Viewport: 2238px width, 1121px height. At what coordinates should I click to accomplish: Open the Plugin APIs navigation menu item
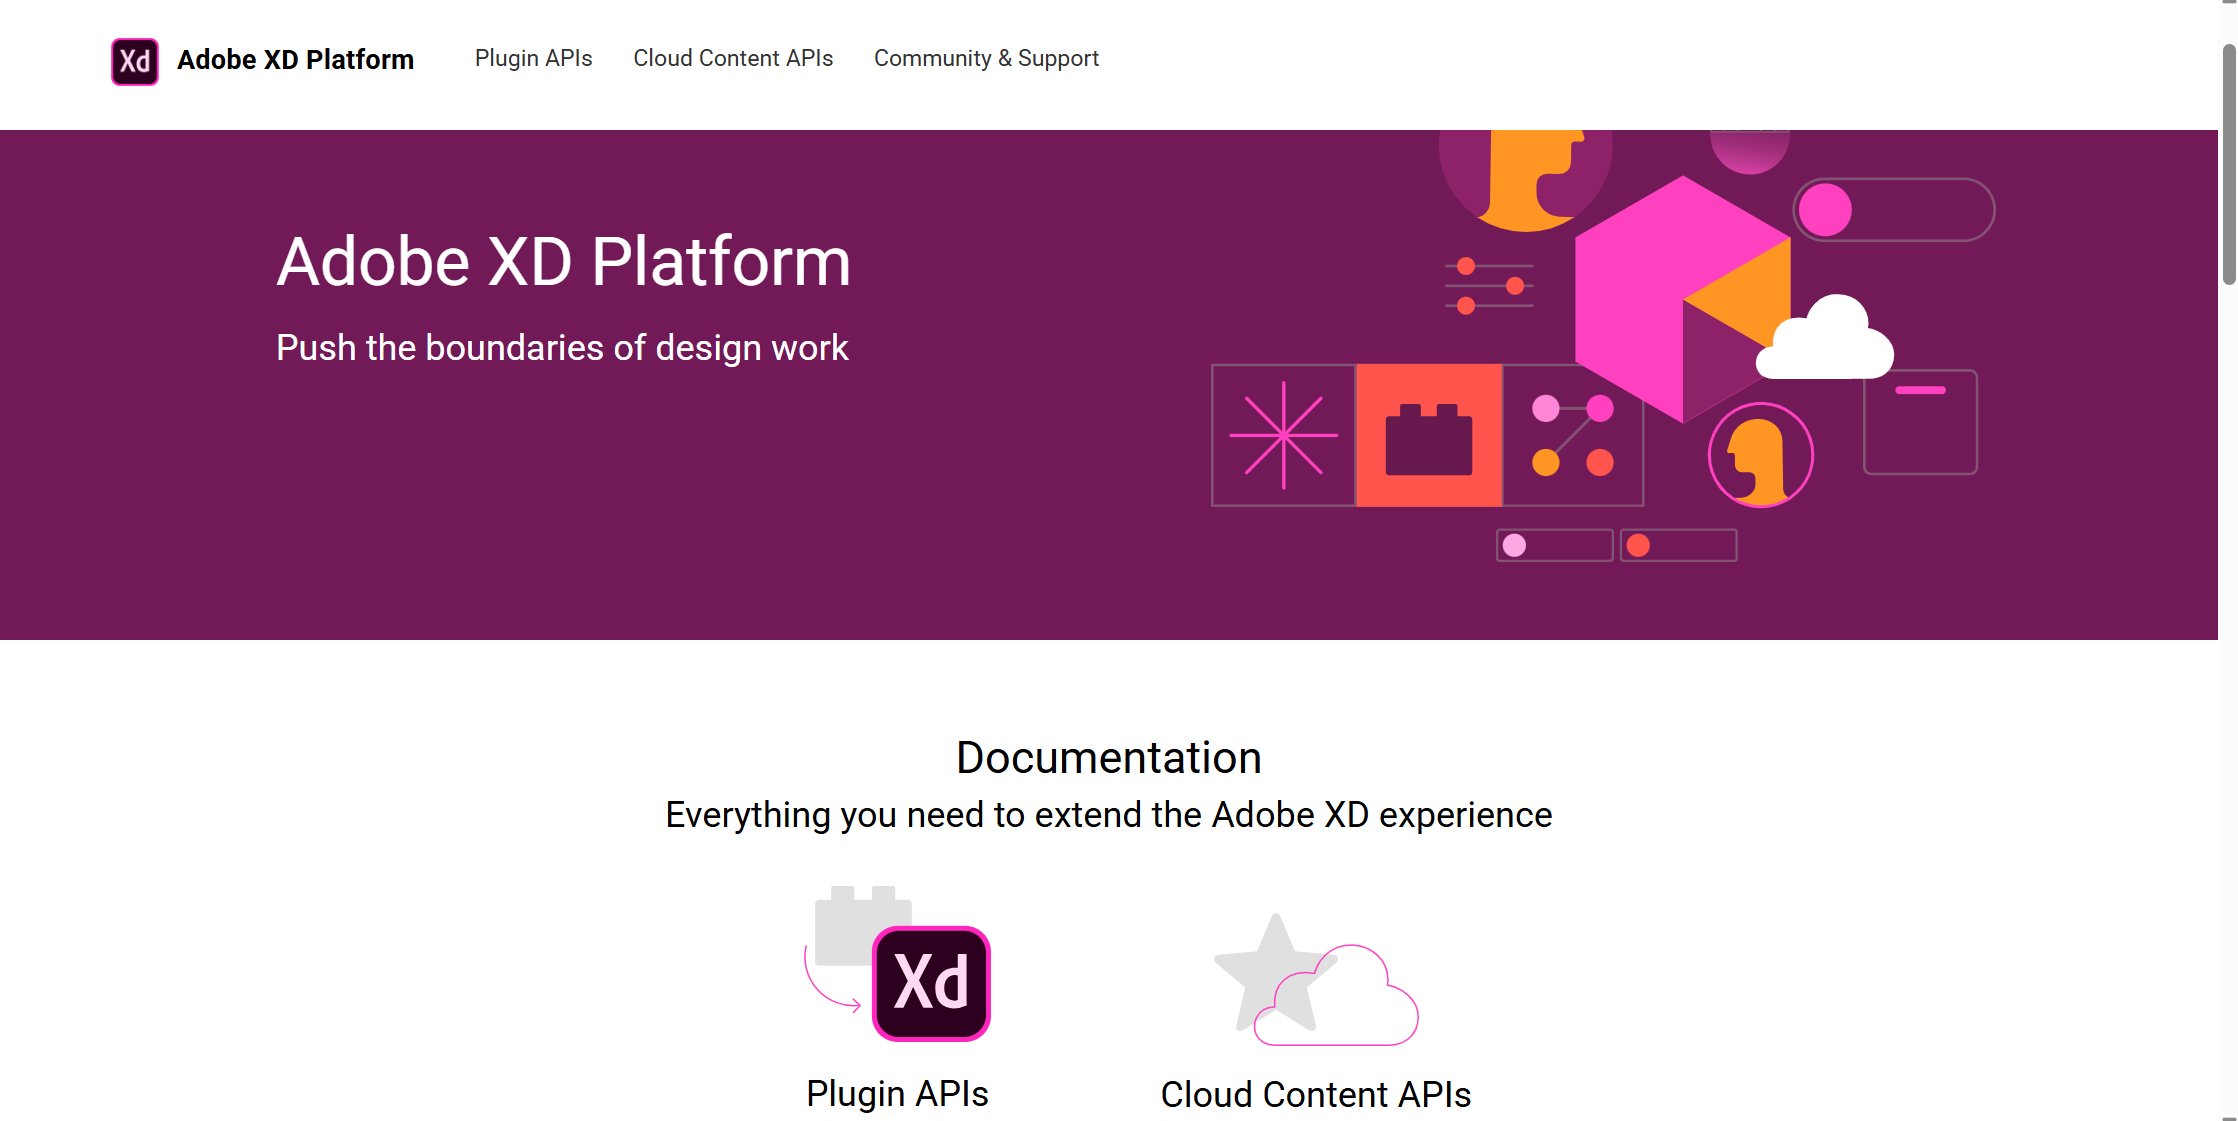coord(533,59)
